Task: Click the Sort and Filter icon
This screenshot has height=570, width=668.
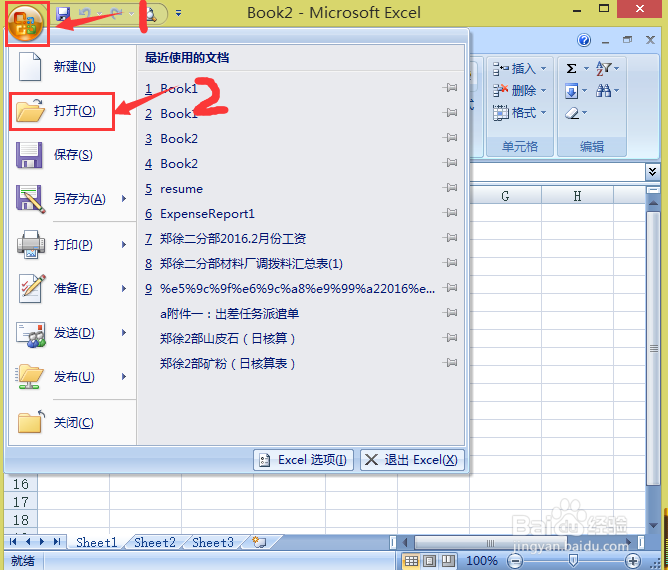Action: (x=604, y=68)
